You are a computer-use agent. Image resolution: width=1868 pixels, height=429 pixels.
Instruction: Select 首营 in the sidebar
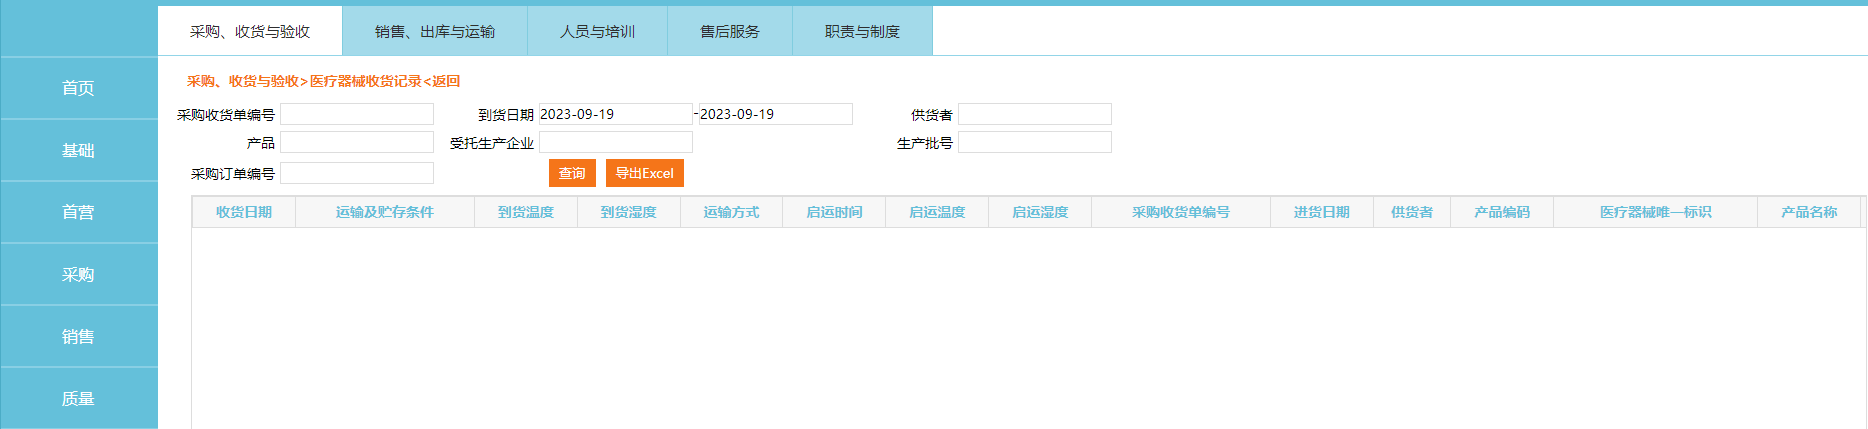pos(79,212)
